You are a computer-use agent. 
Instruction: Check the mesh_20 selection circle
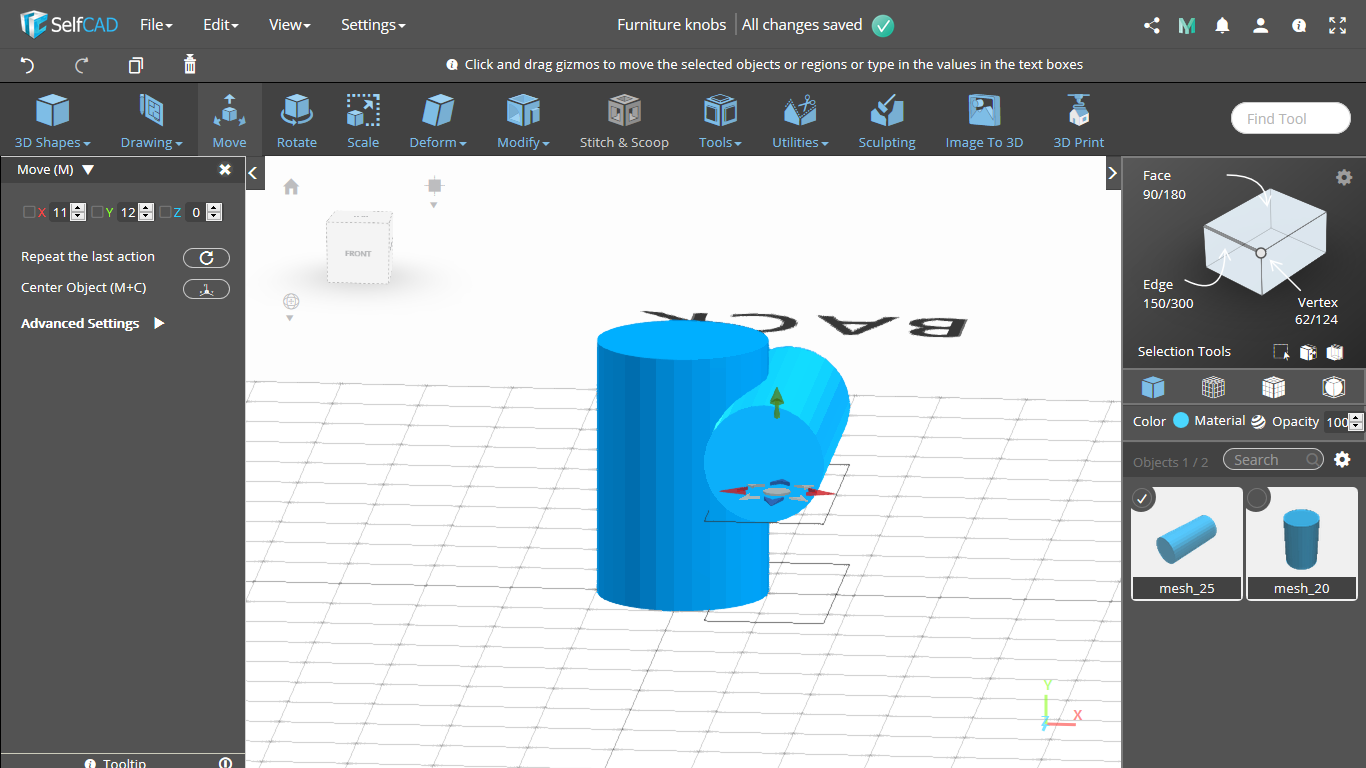(x=1258, y=497)
